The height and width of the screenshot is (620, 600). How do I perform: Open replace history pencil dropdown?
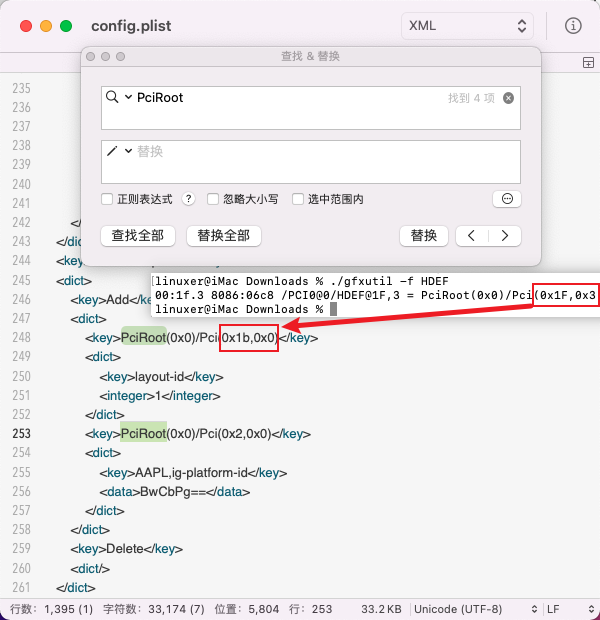119,151
